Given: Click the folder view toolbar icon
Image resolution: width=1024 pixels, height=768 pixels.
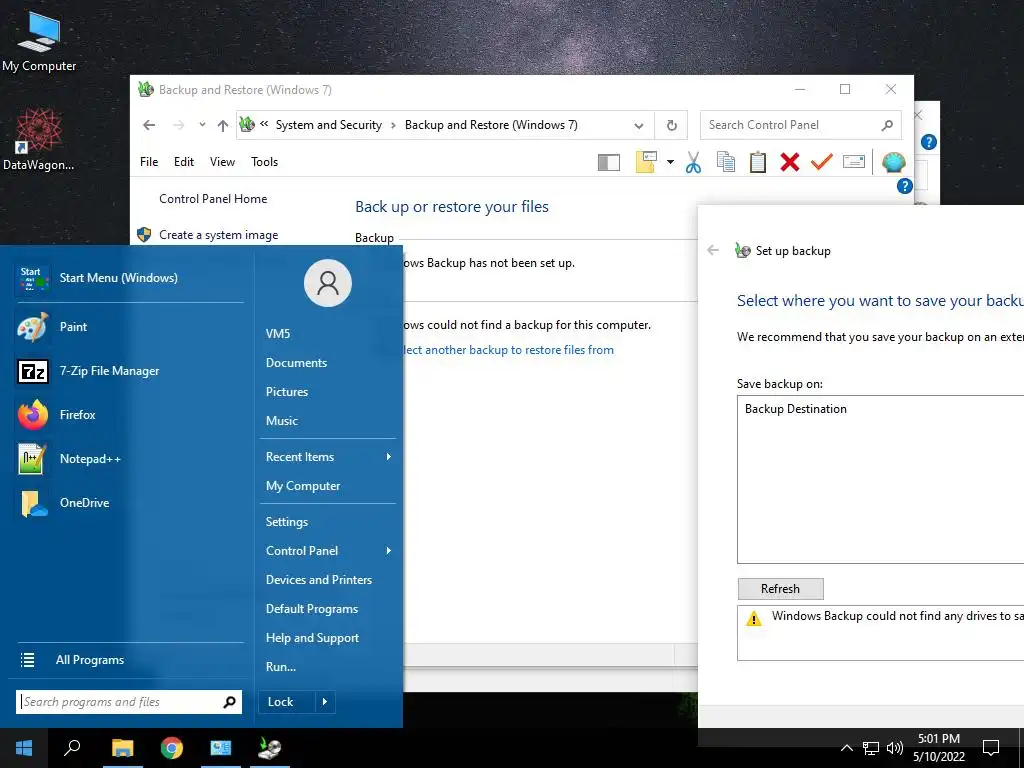Looking at the screenshot, I should tap(646, 162).
